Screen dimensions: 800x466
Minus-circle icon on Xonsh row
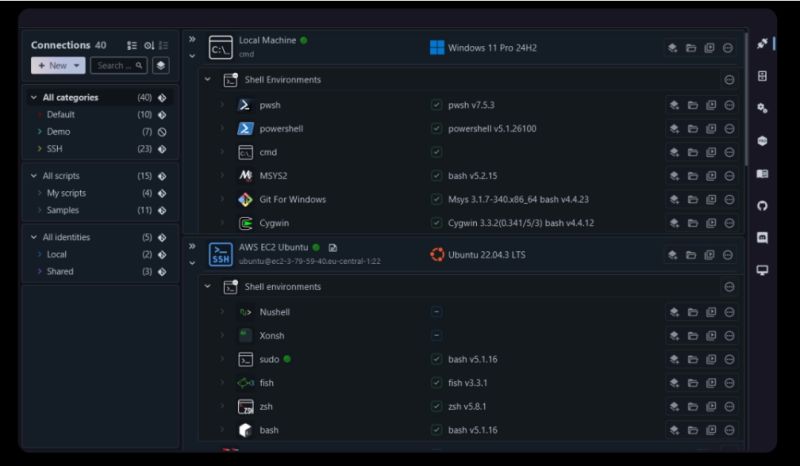point(729,335)
